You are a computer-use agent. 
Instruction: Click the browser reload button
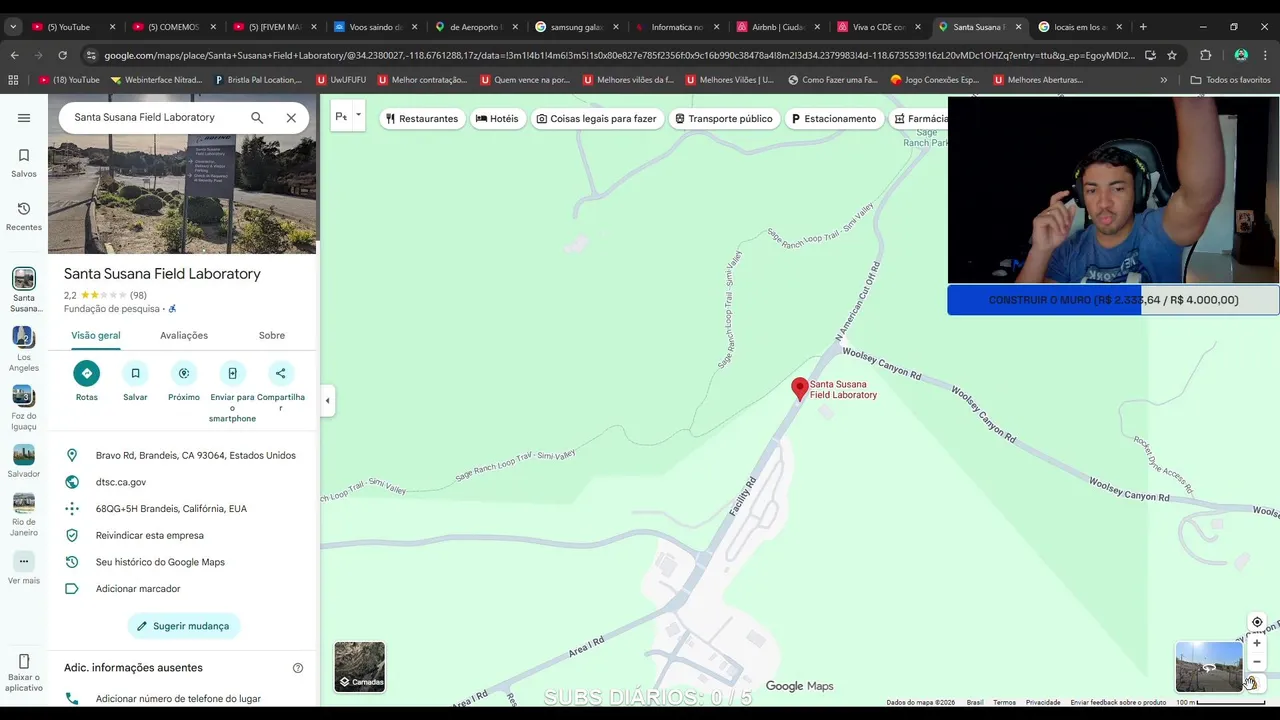click(62, 56)
